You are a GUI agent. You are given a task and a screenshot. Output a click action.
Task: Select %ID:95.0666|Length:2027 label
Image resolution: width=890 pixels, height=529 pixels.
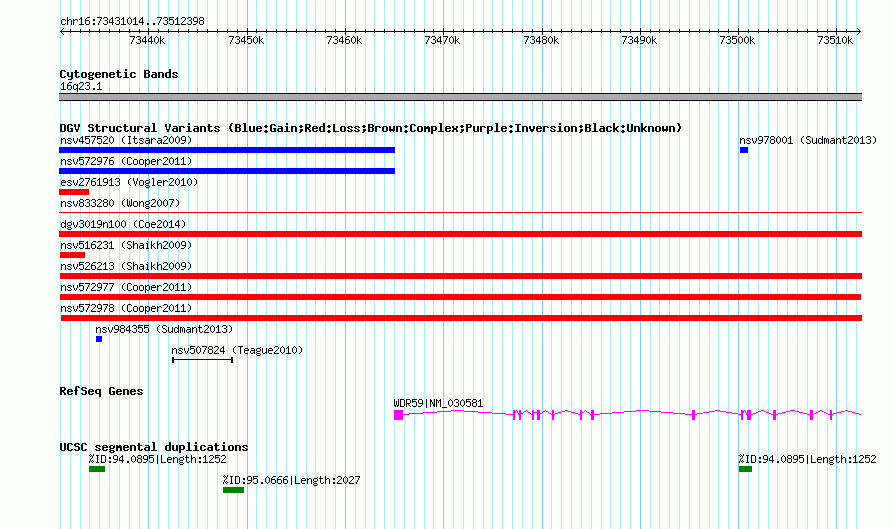(291, 480)
